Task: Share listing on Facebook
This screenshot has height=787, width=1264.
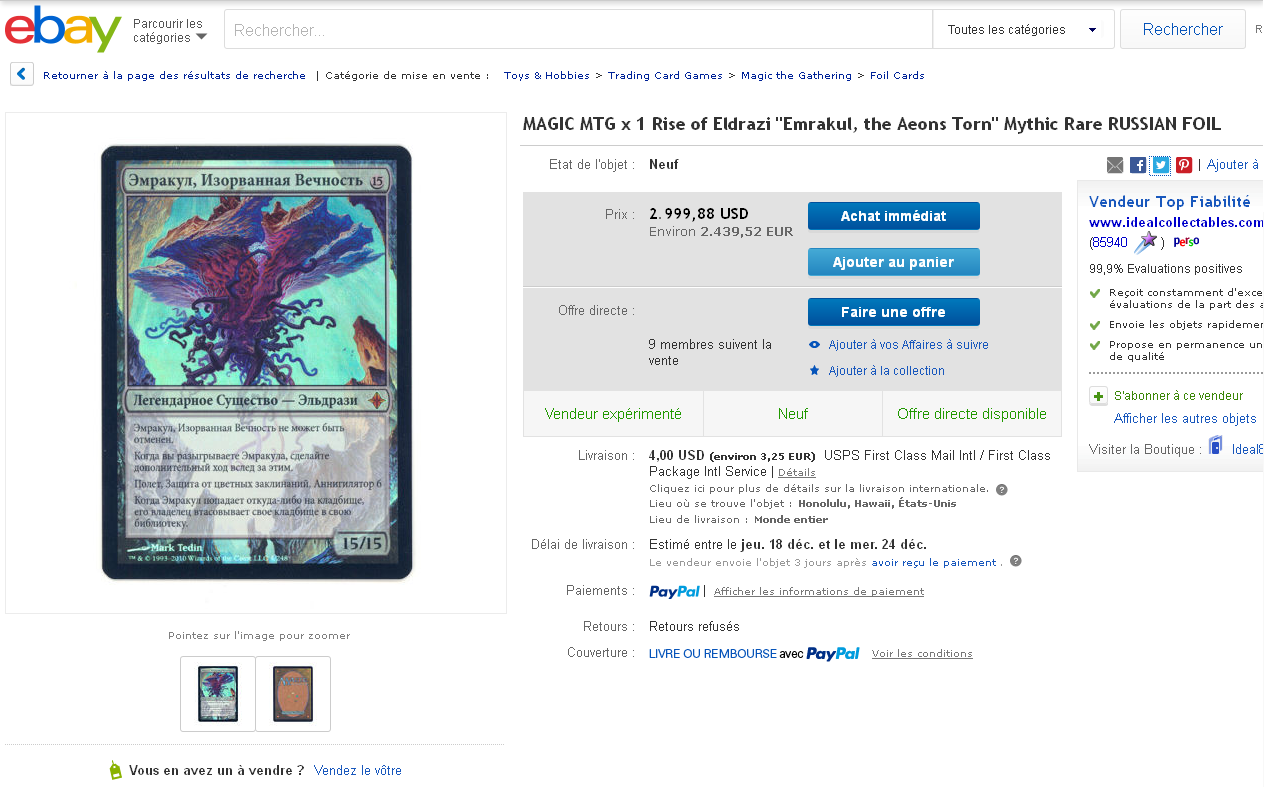Action: click(1138, 165)
